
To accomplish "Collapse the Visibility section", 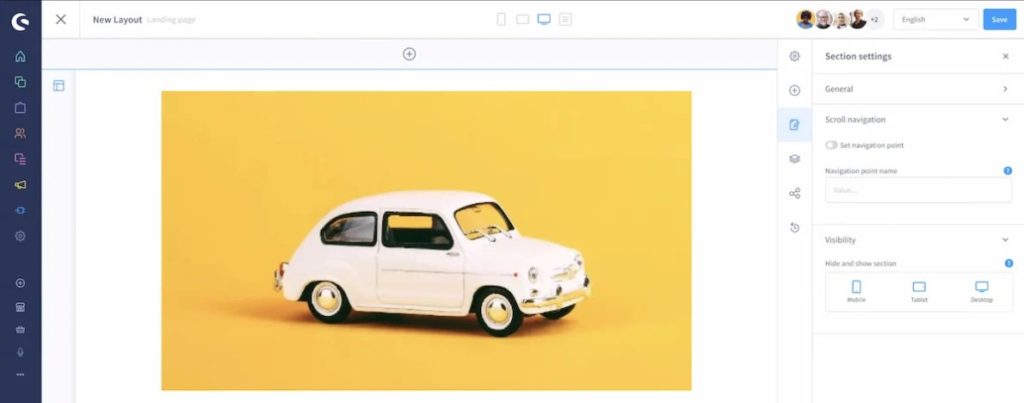I will (x=1005, y=240).
